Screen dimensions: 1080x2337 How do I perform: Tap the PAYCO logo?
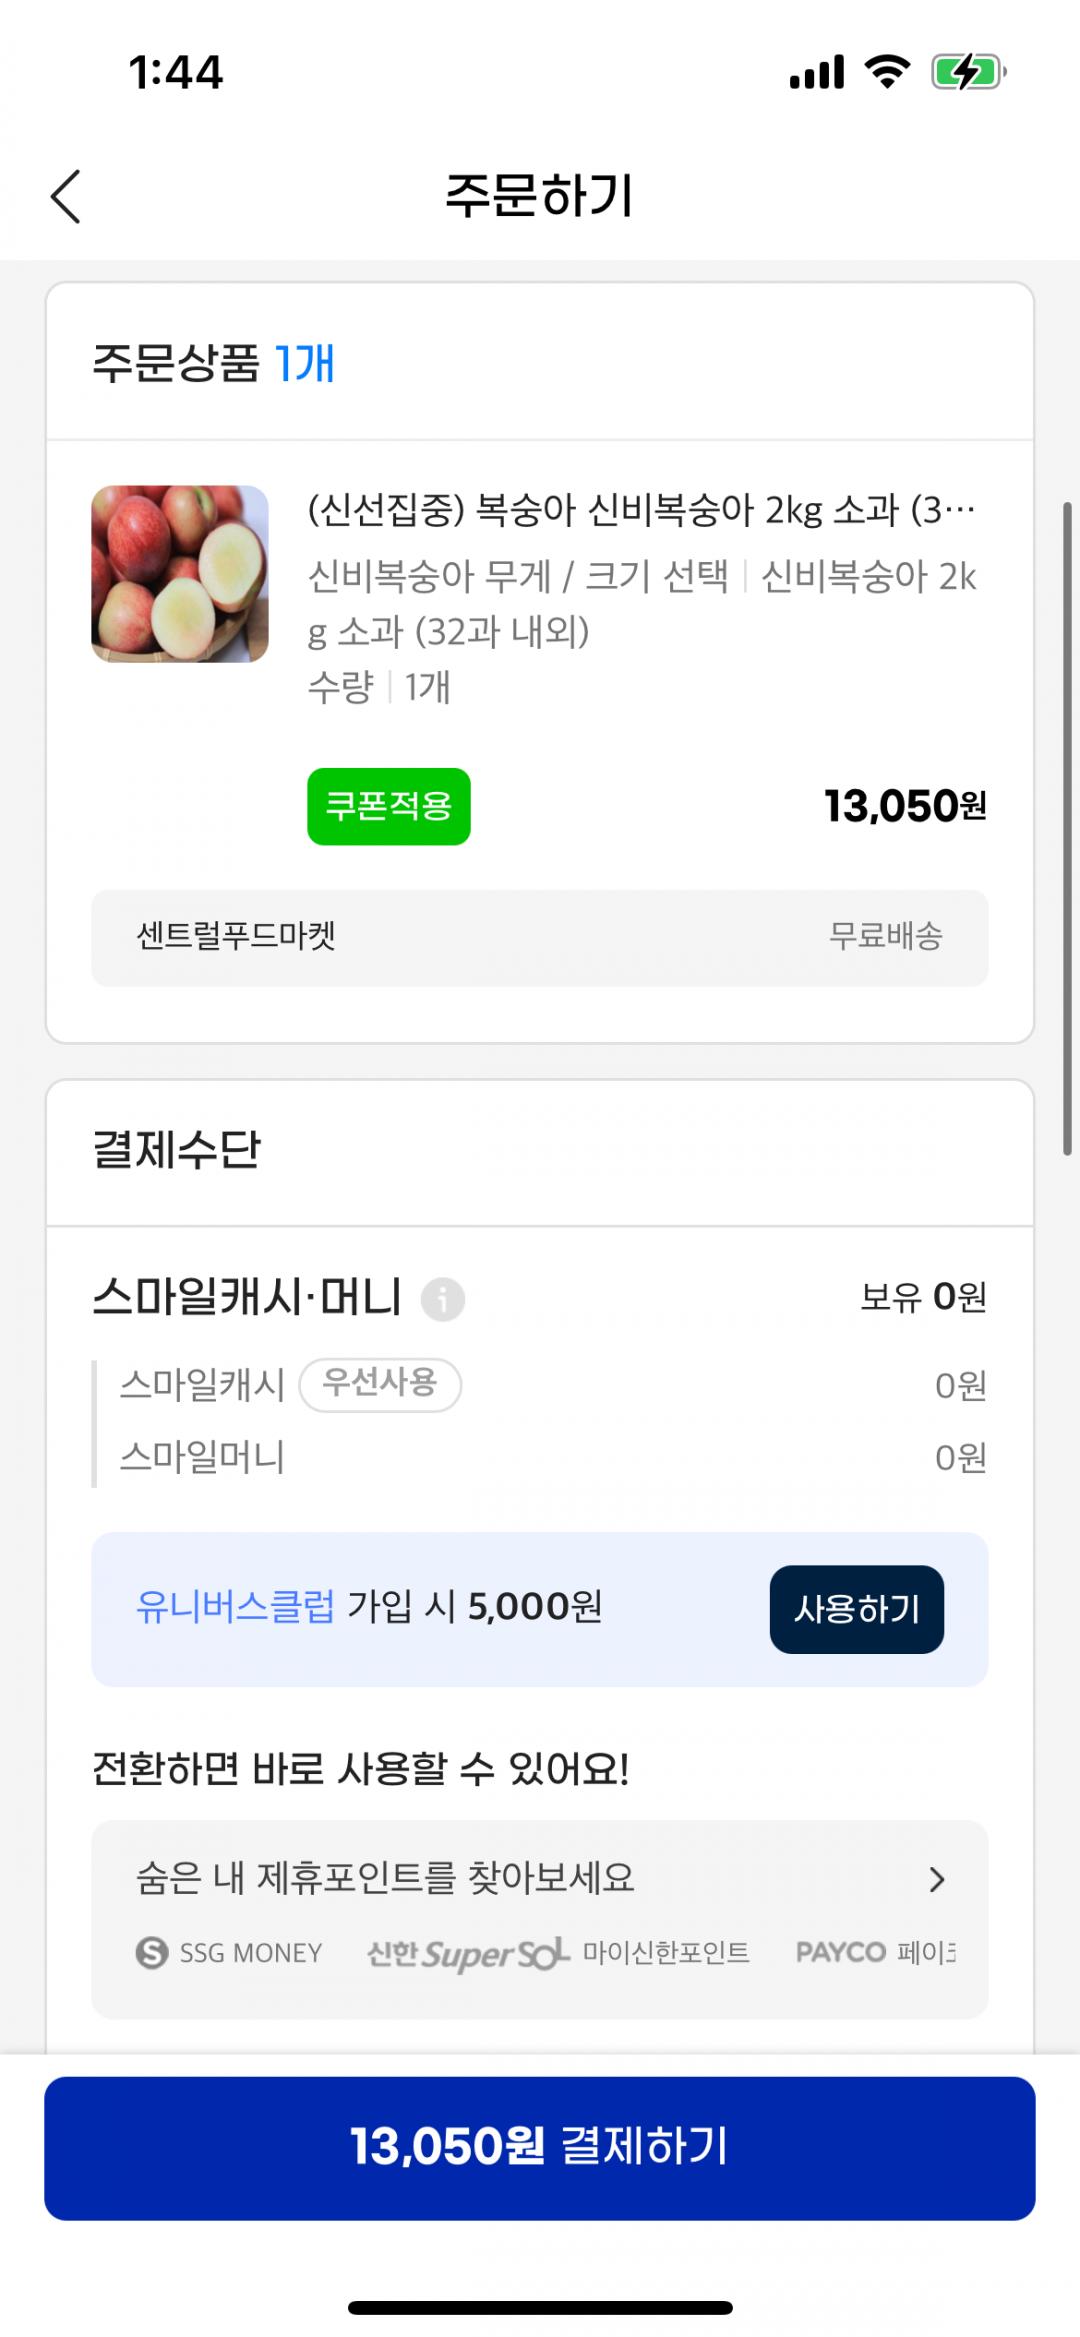(x=841, y=1952)
